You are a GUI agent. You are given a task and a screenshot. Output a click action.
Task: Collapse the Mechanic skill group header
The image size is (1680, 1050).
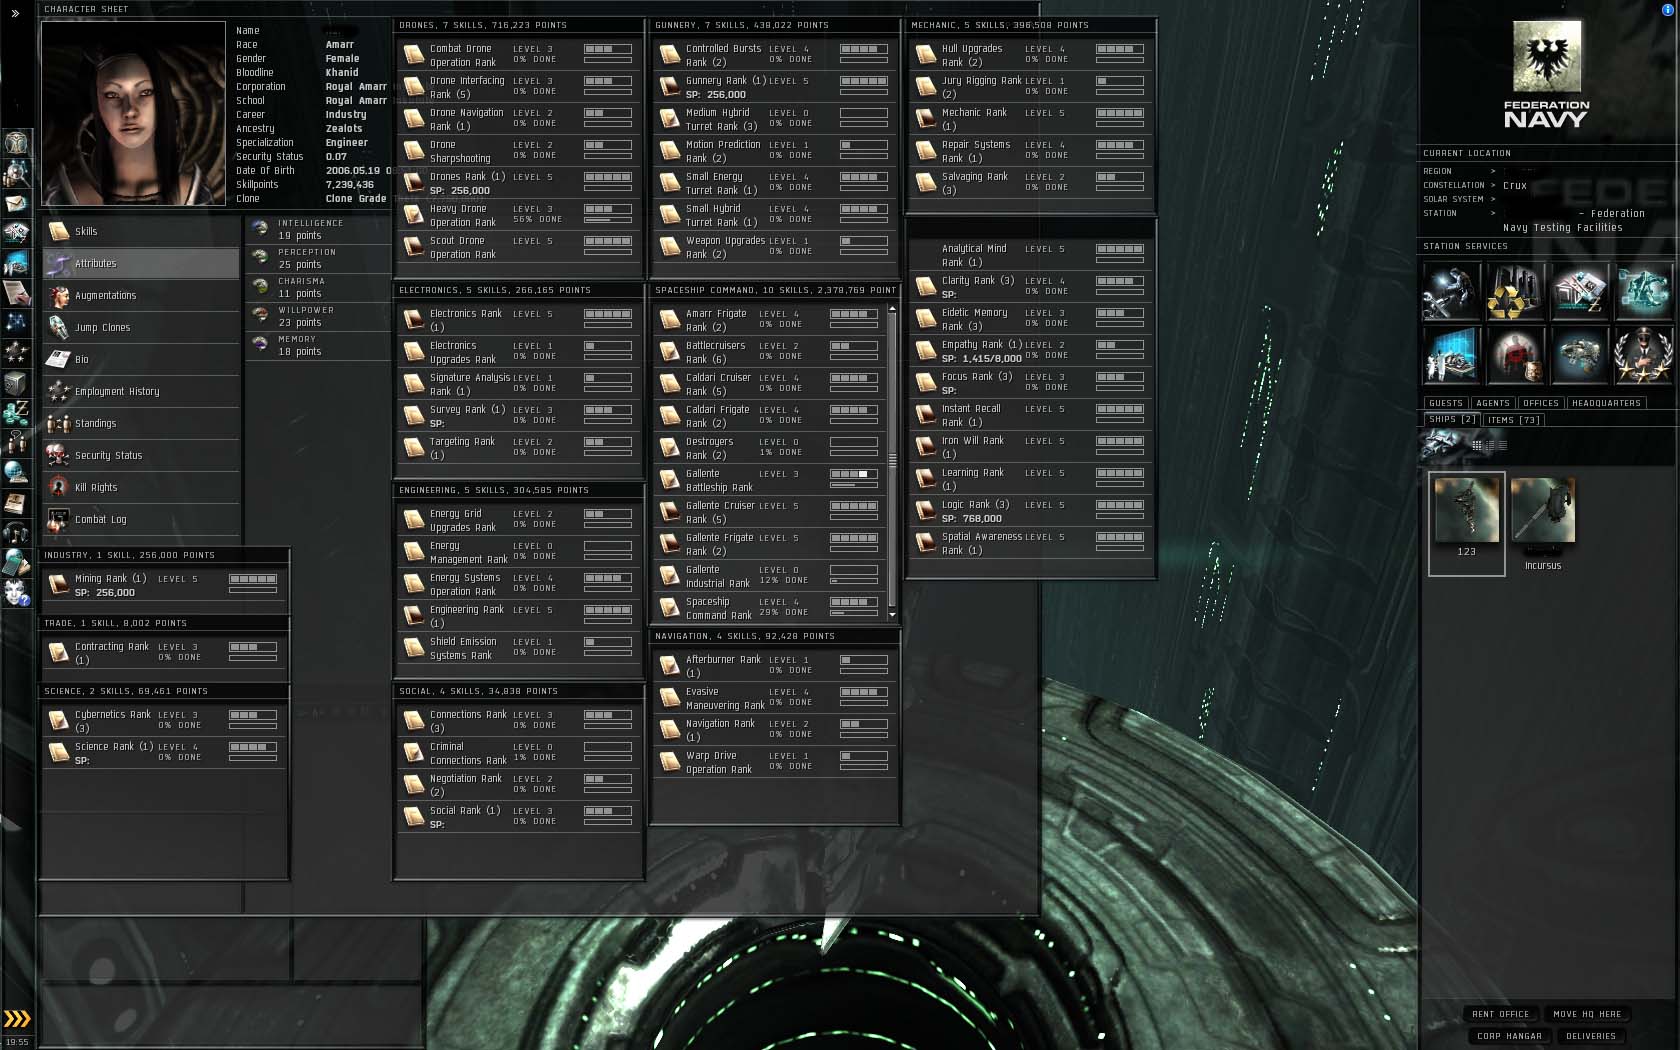[x=1030, y=25]
